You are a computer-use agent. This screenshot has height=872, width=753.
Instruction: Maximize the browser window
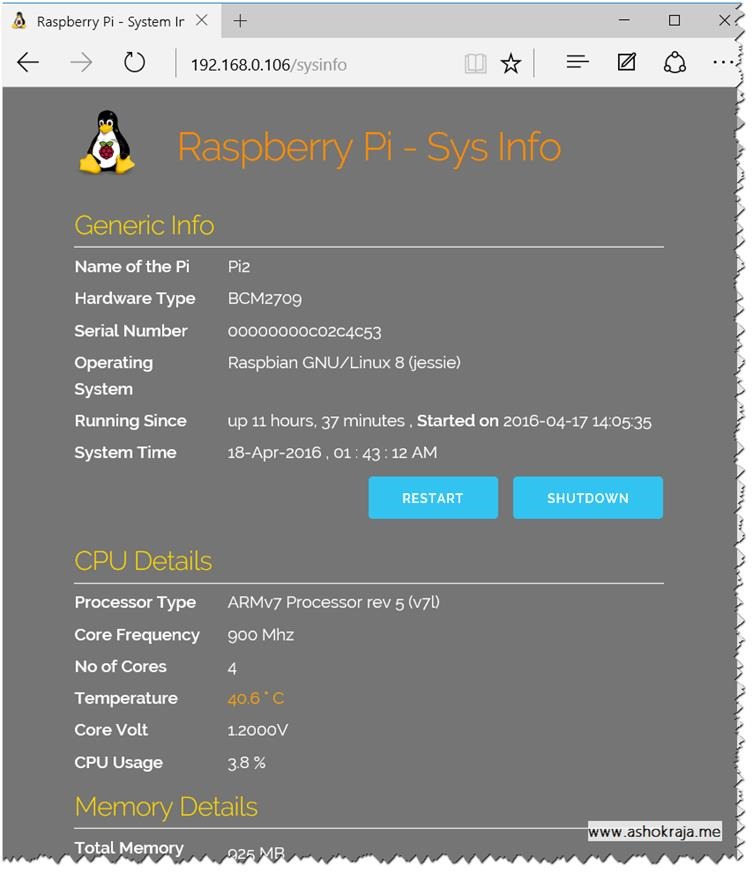(x=674, y=21)
